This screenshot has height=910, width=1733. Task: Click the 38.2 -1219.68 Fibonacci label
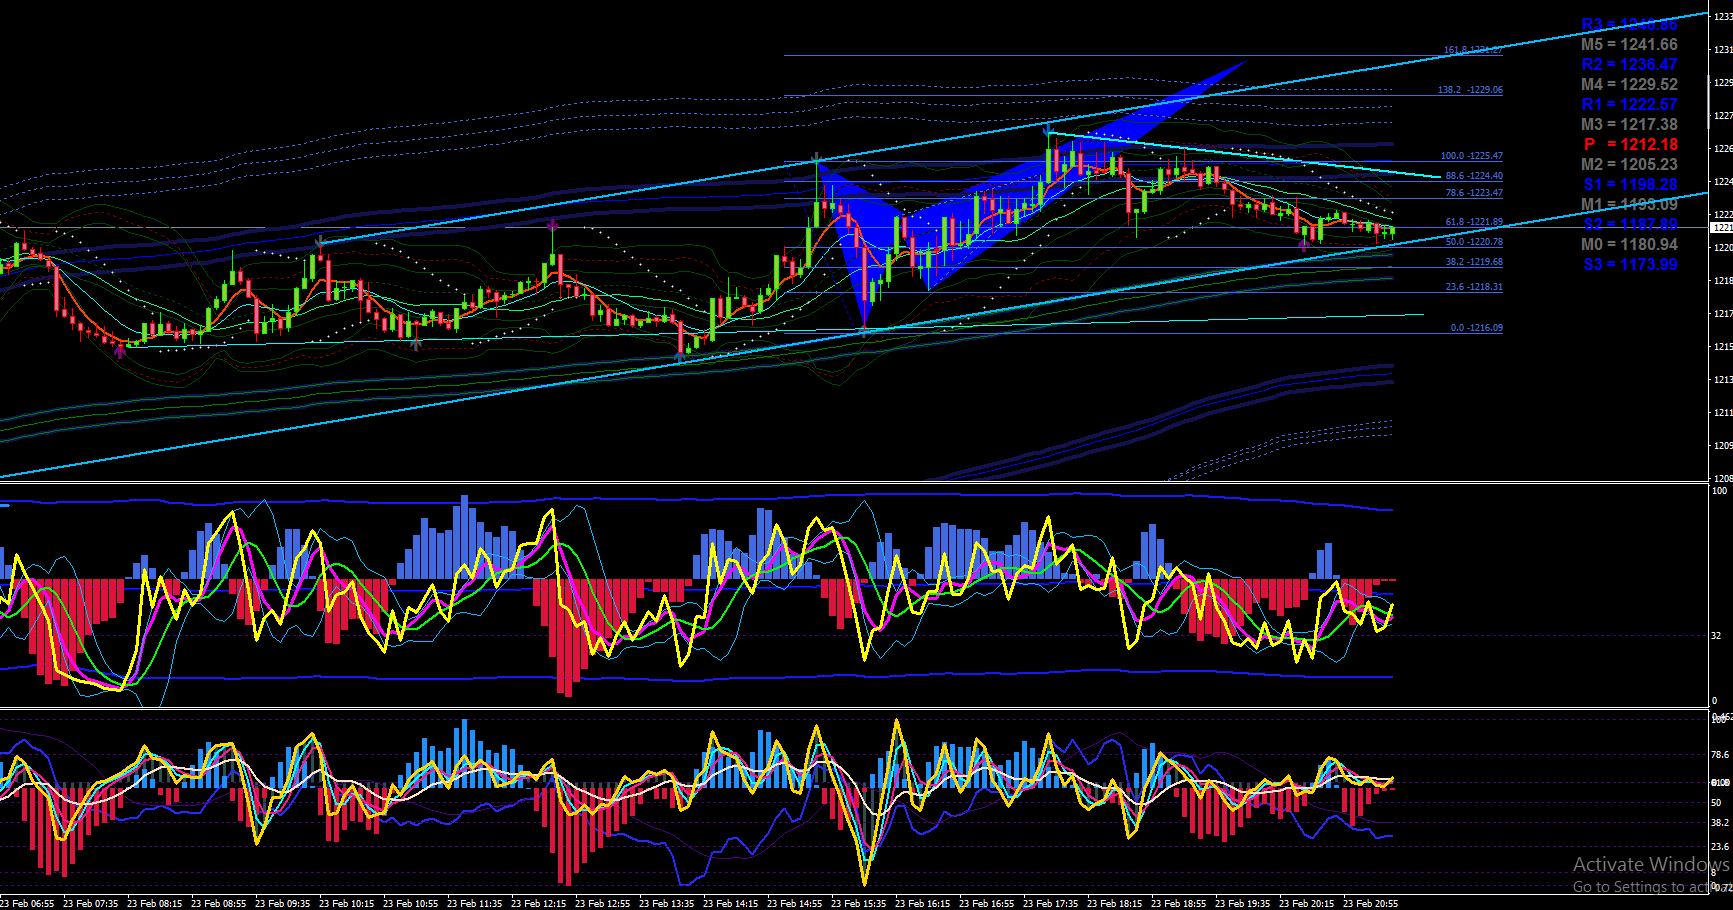click(x=1473, y=262)
